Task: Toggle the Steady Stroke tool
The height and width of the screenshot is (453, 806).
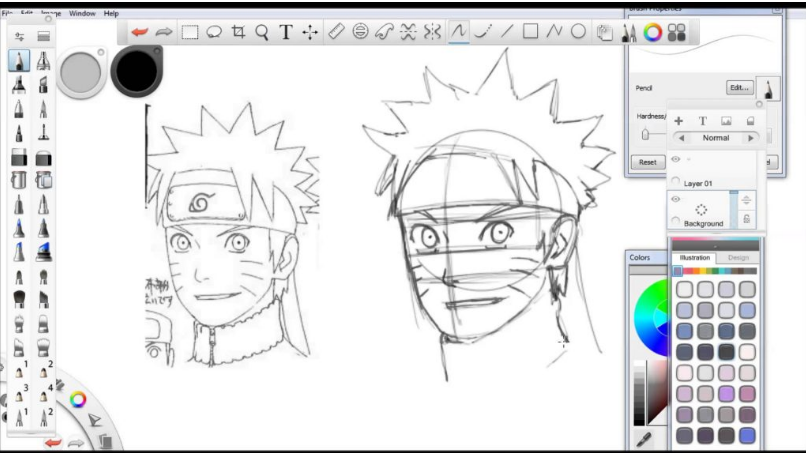Action: (459, 31)
